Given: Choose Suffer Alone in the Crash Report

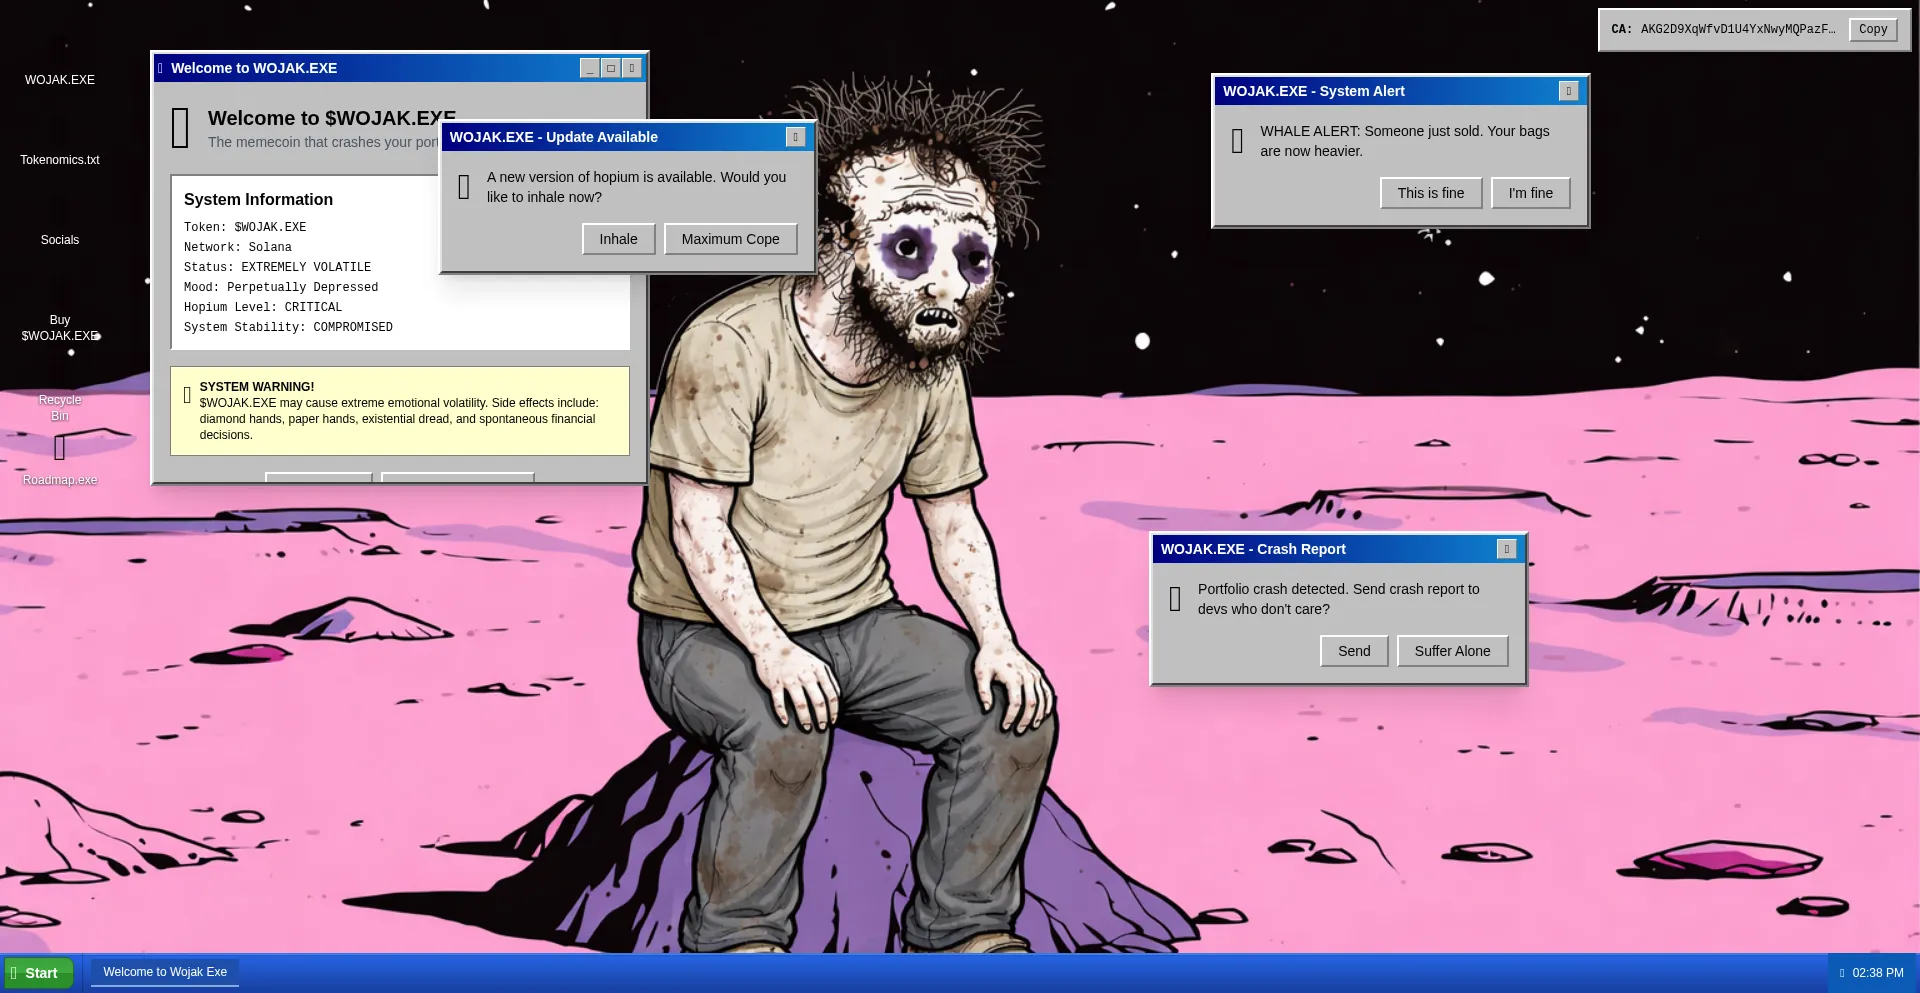Looking at the screenshot, I should [1452, 651].
